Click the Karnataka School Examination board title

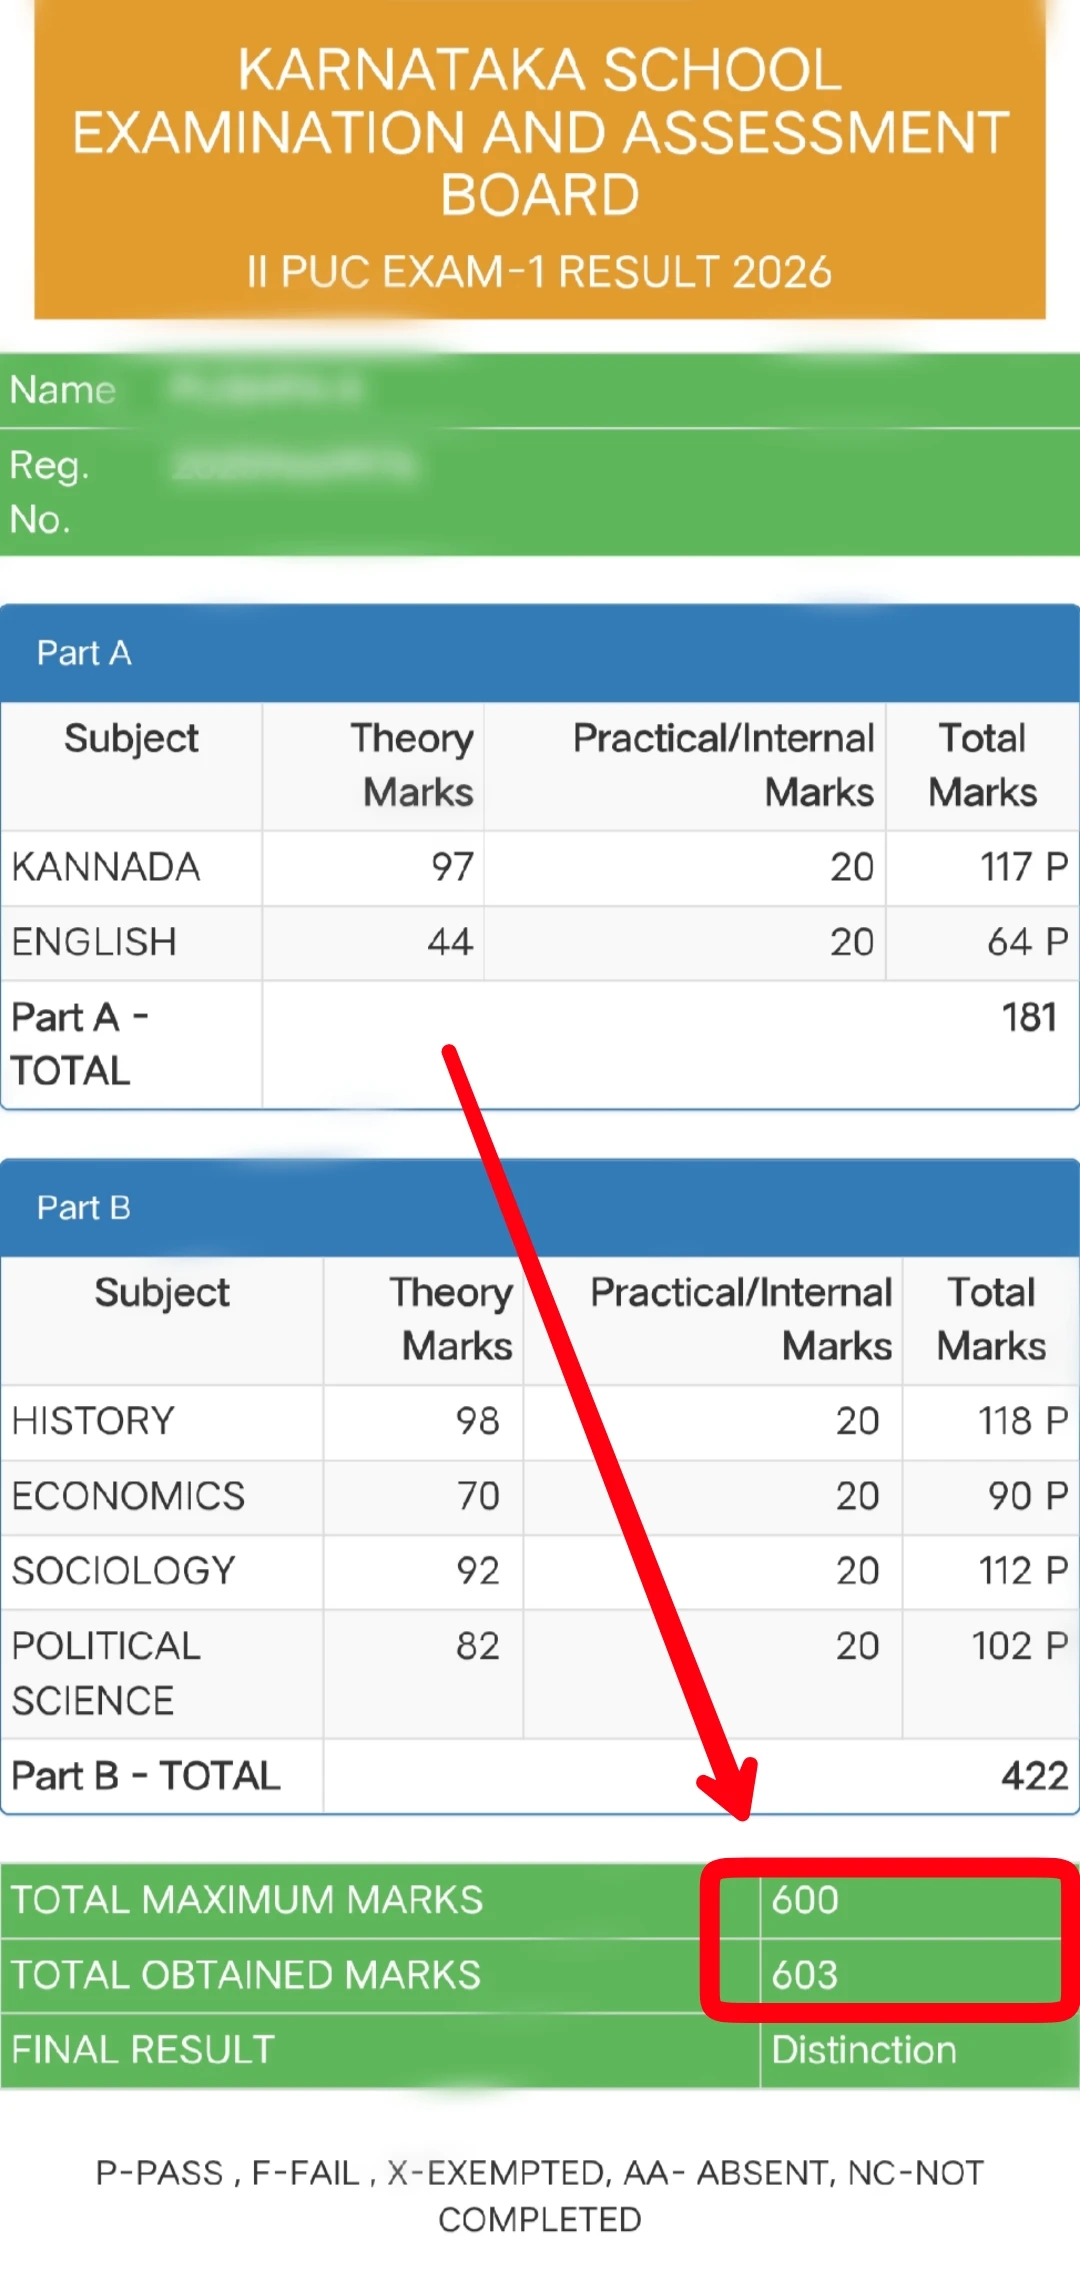(540, 132)
